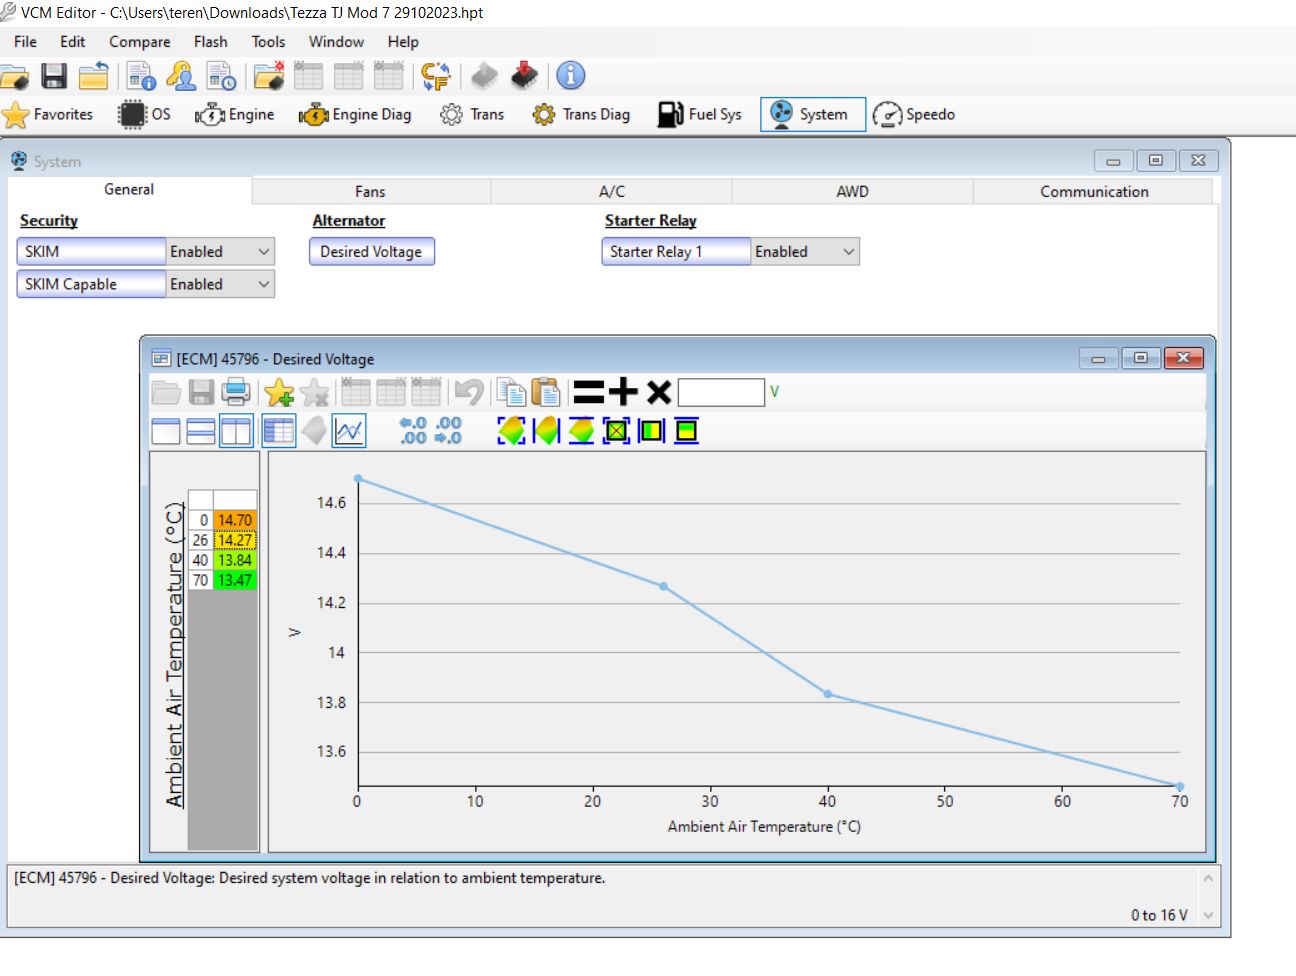
Task: Click the copy icon in table toolbar
Action: click(x=511, y=392)
